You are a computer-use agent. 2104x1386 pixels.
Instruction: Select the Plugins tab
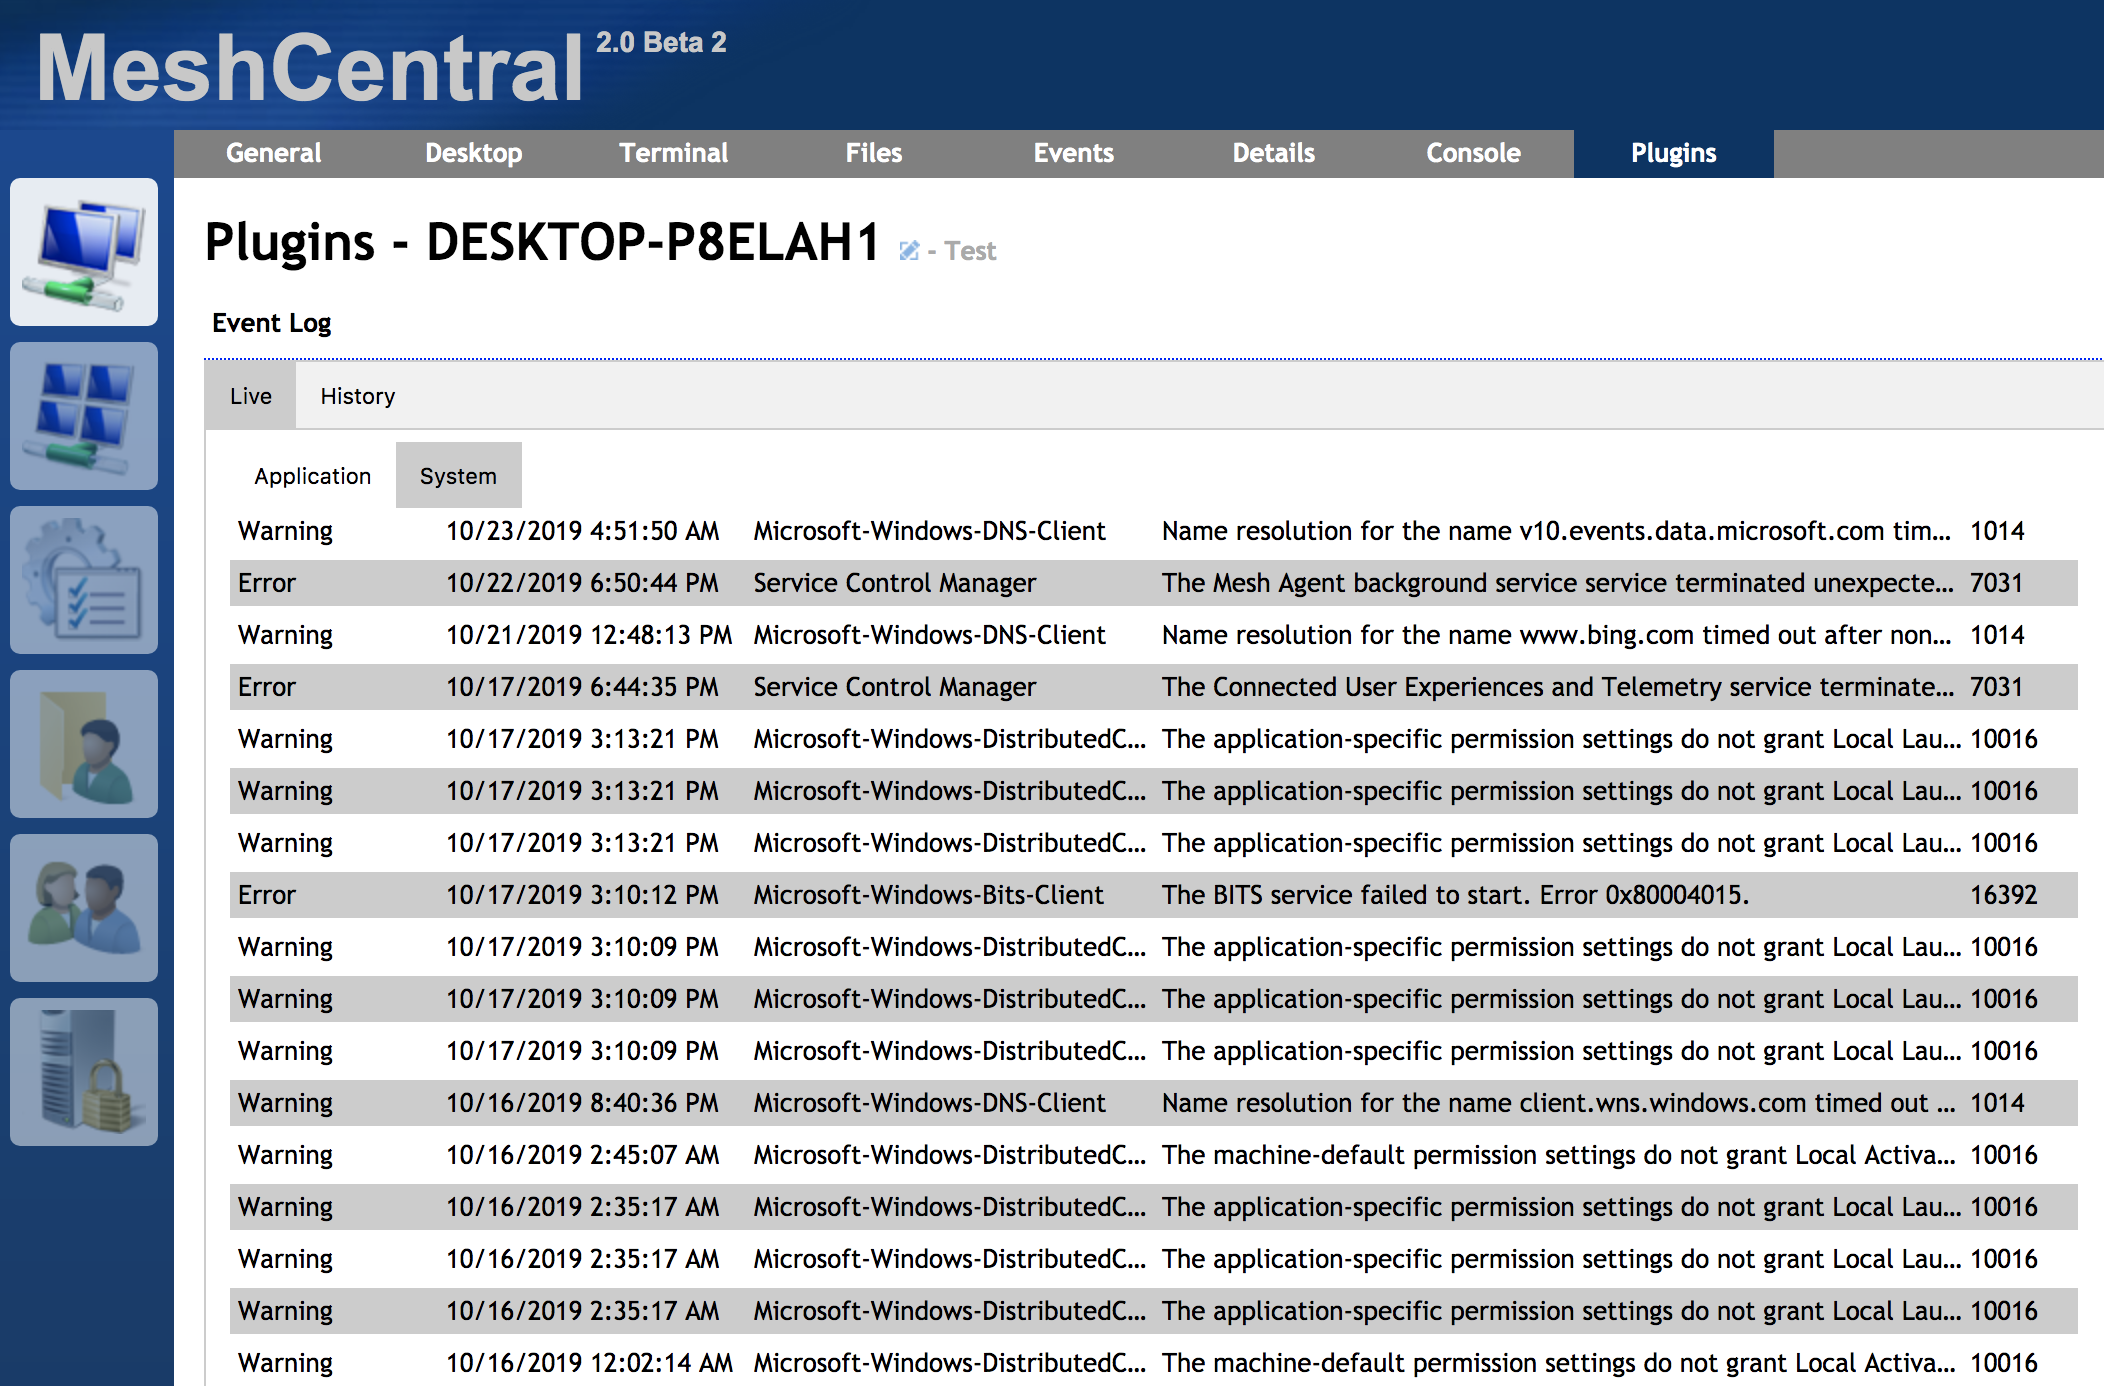point(1674,153)
